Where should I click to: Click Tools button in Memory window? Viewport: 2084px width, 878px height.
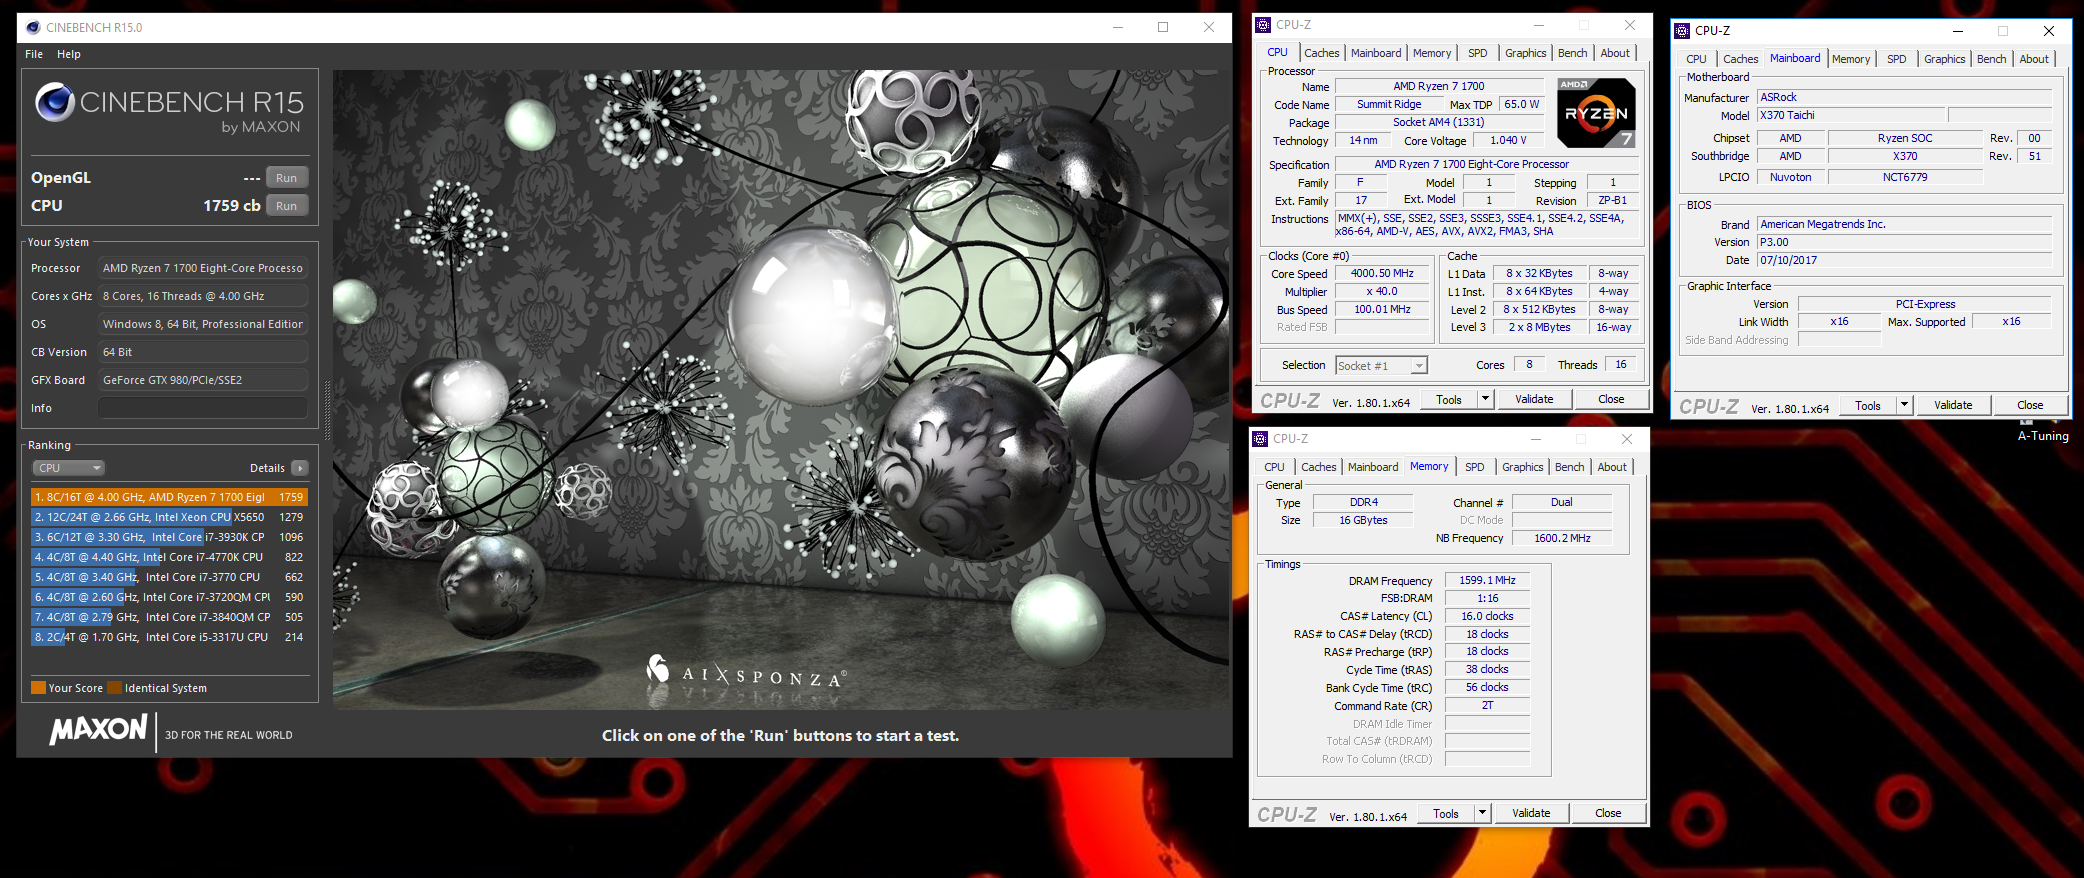click(1446, 813)
